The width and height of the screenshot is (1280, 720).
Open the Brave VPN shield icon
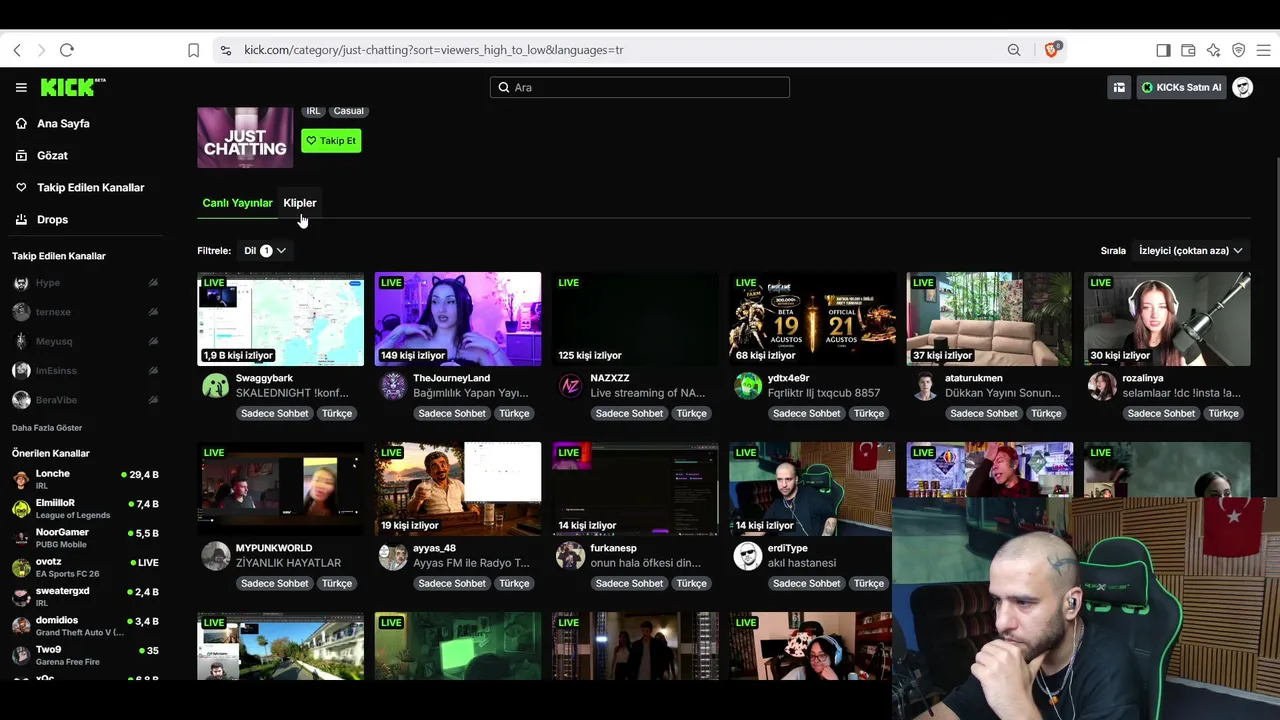click(1238, 50)
